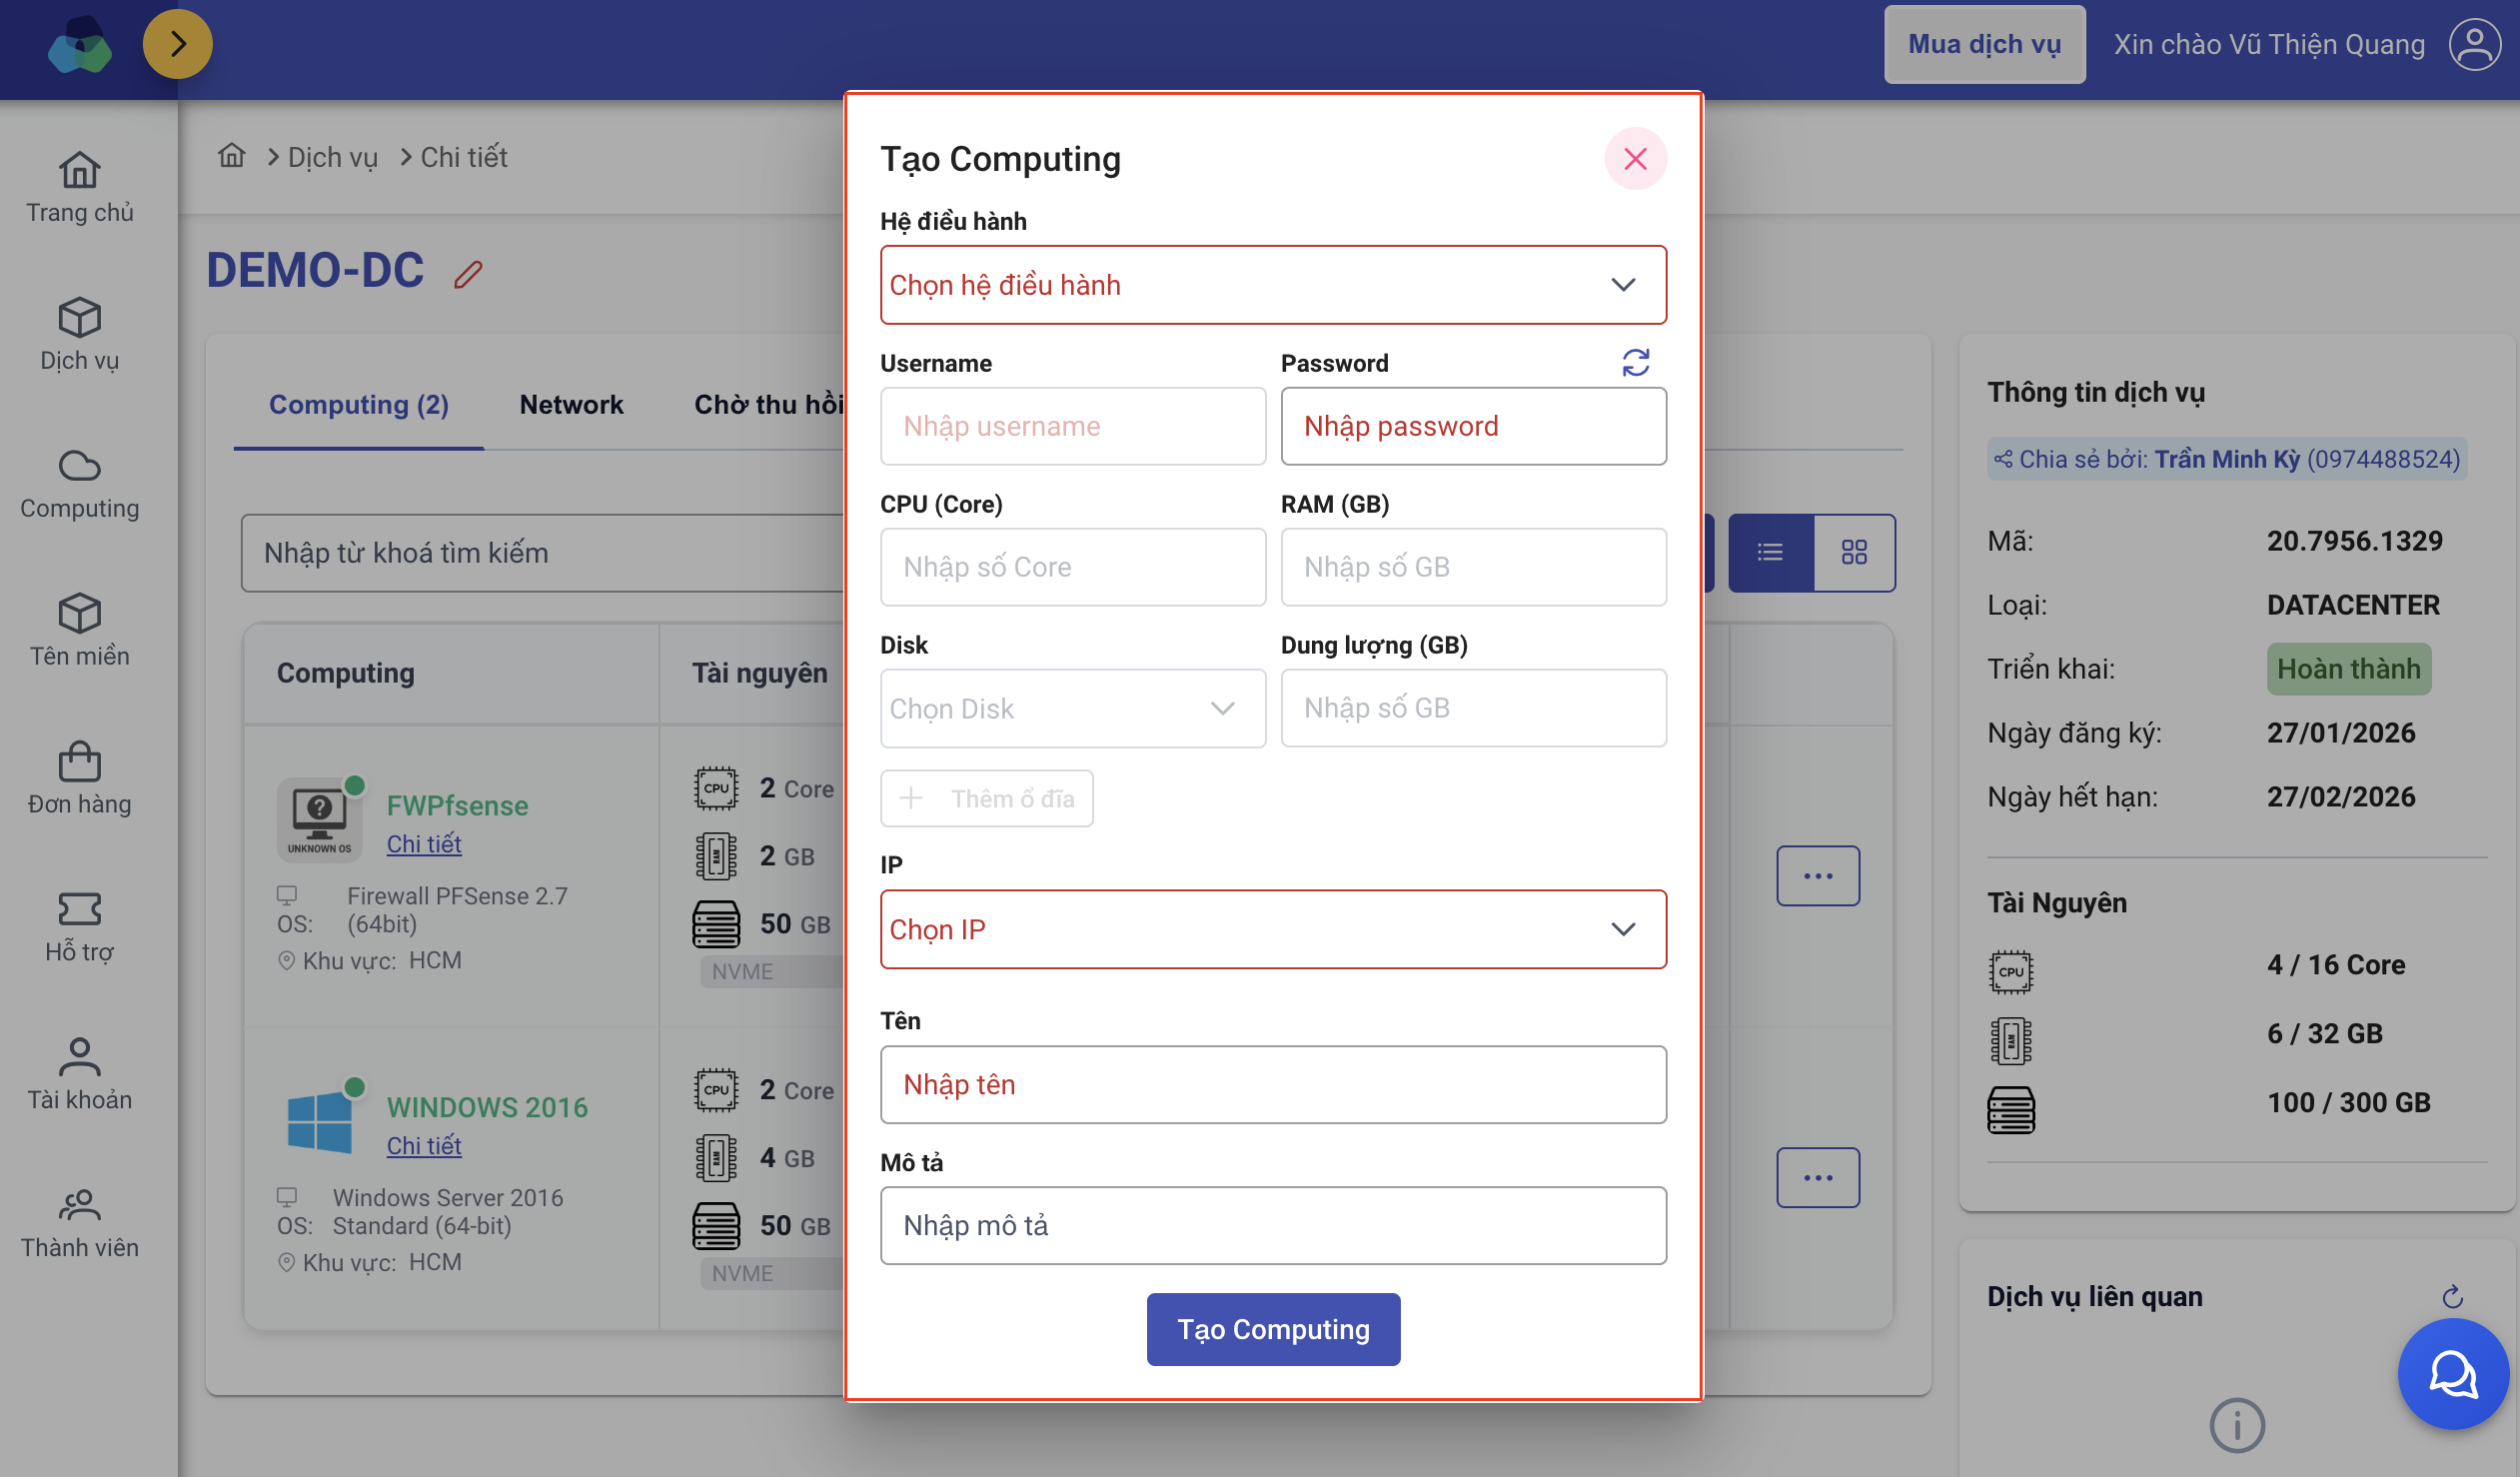Switch to the Network tab
Screen dimensions: 2520x1477
click(571, 405)
